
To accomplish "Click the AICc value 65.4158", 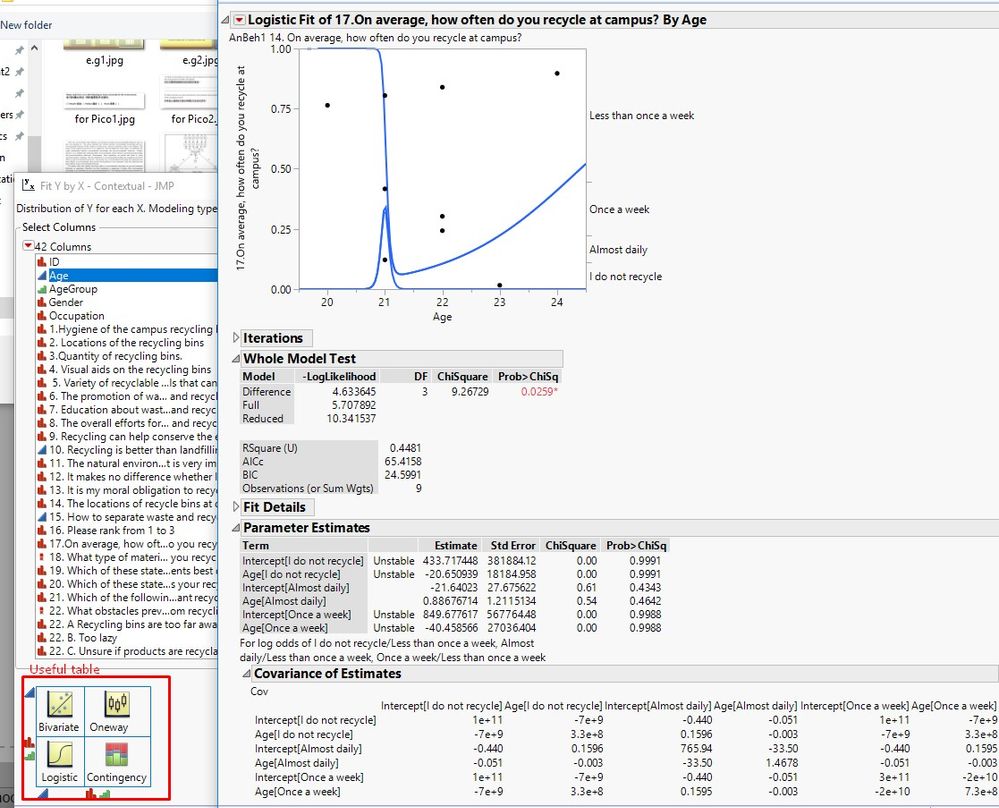I will pyautogui.click(x=403, y=461).
